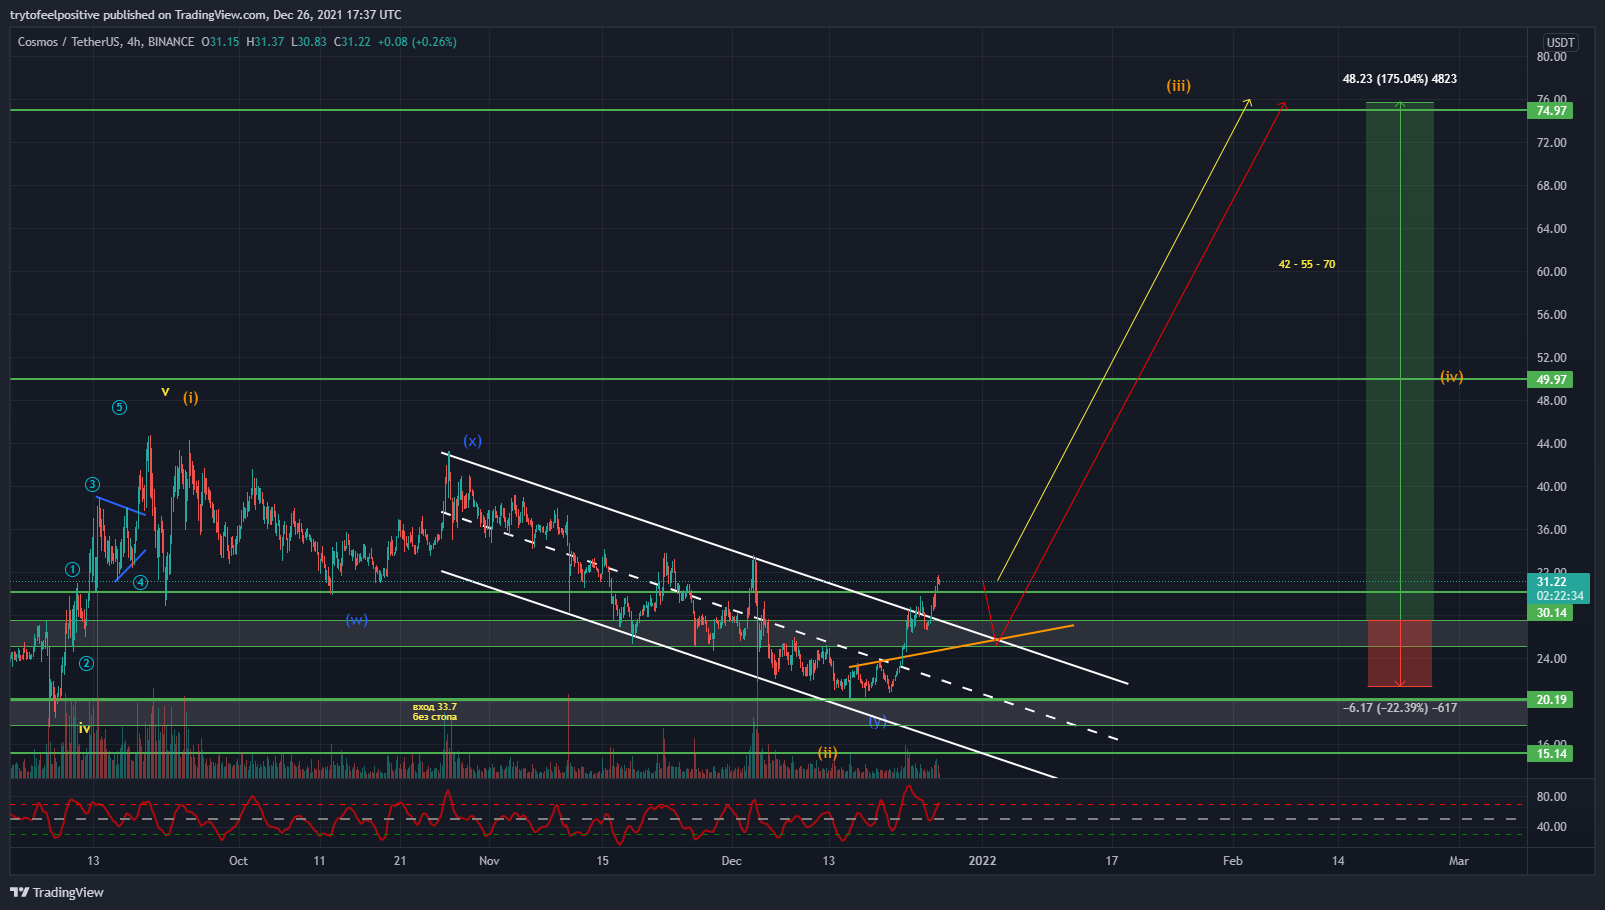Click the circled 3 wave marker

(x=92, y=485)
